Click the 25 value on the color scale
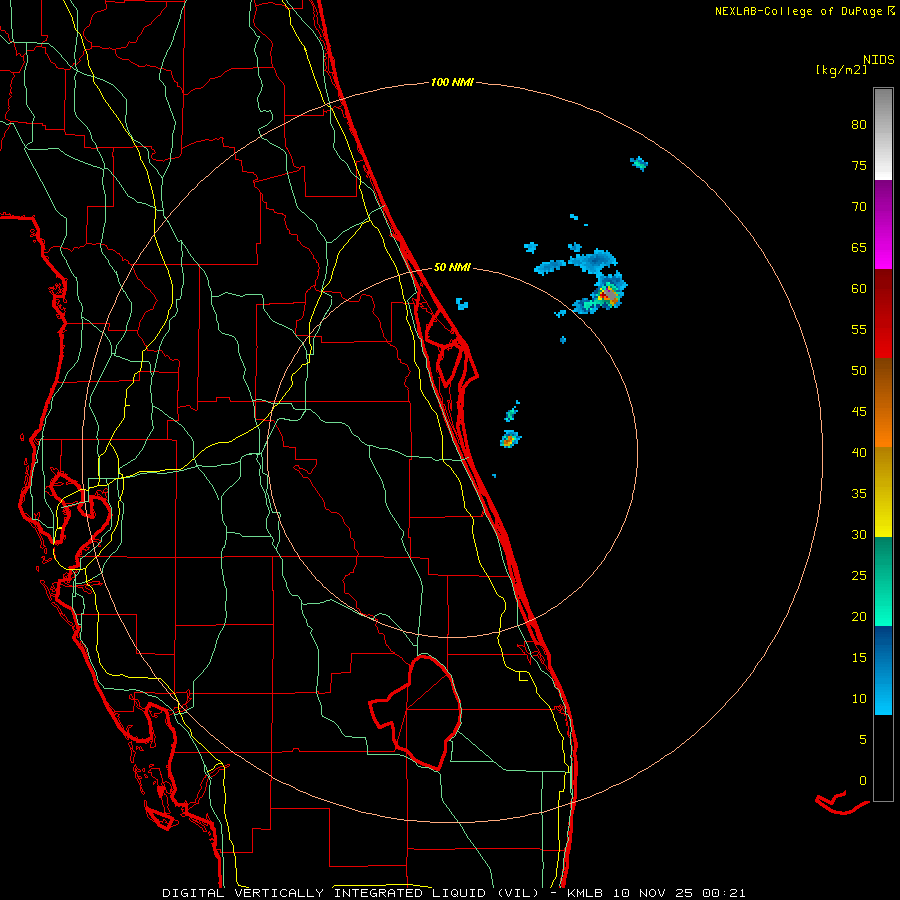900x900 pixels. coord(859,575)
